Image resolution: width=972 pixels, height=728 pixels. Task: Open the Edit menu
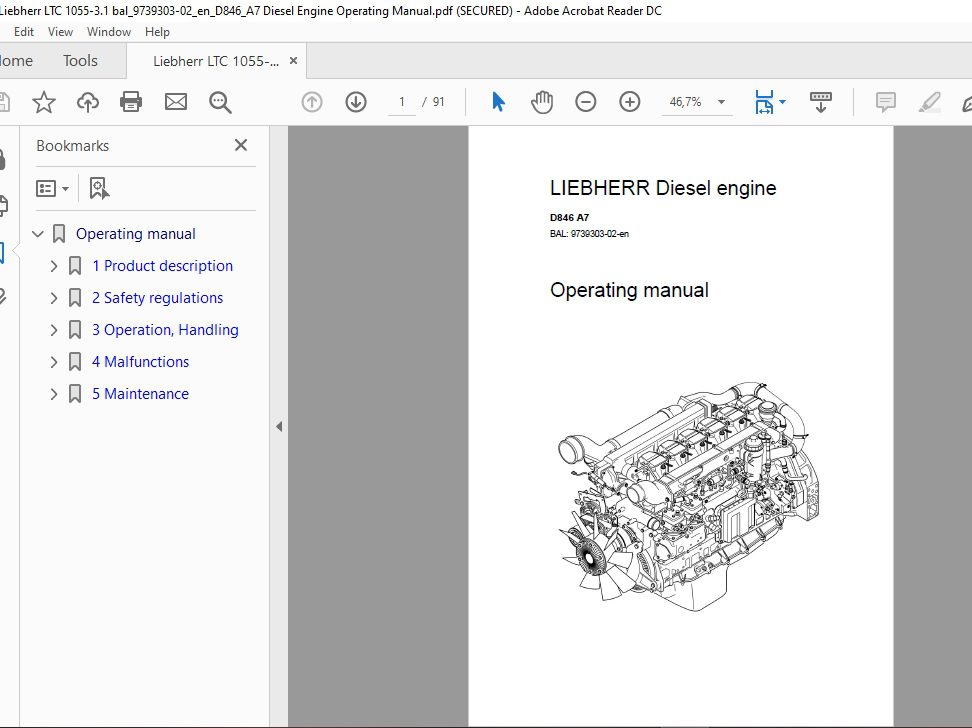(23, 31)
